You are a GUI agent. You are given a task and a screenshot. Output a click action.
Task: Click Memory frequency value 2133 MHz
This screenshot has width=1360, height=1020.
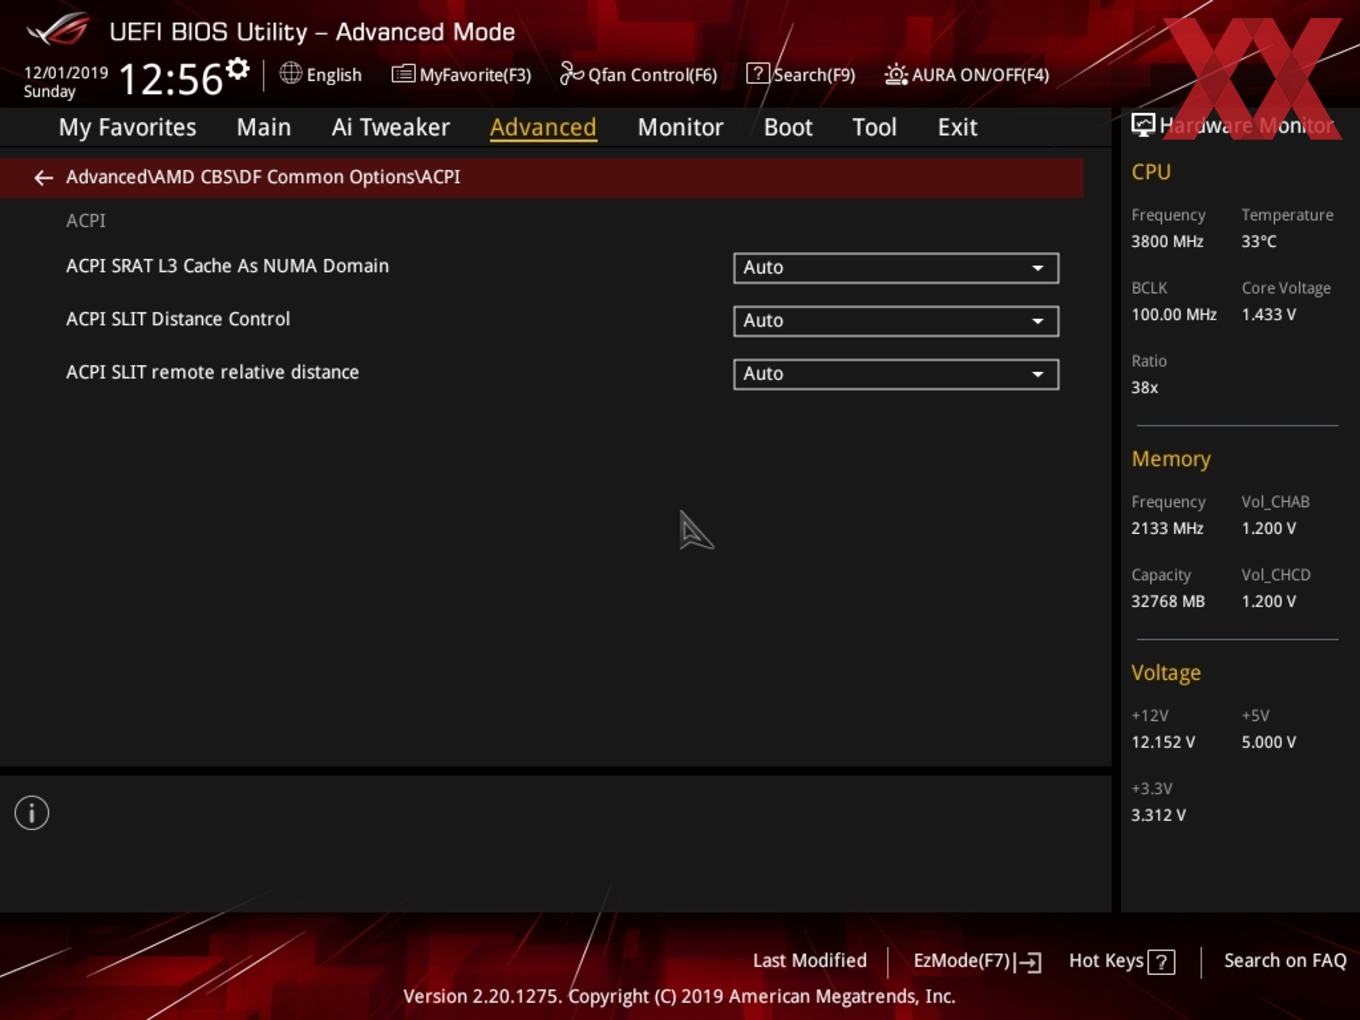tap(1167, 528)
